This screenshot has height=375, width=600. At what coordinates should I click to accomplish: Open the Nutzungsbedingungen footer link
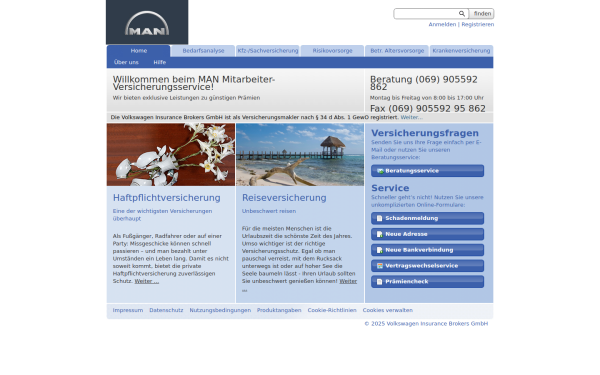click(220, 310)
